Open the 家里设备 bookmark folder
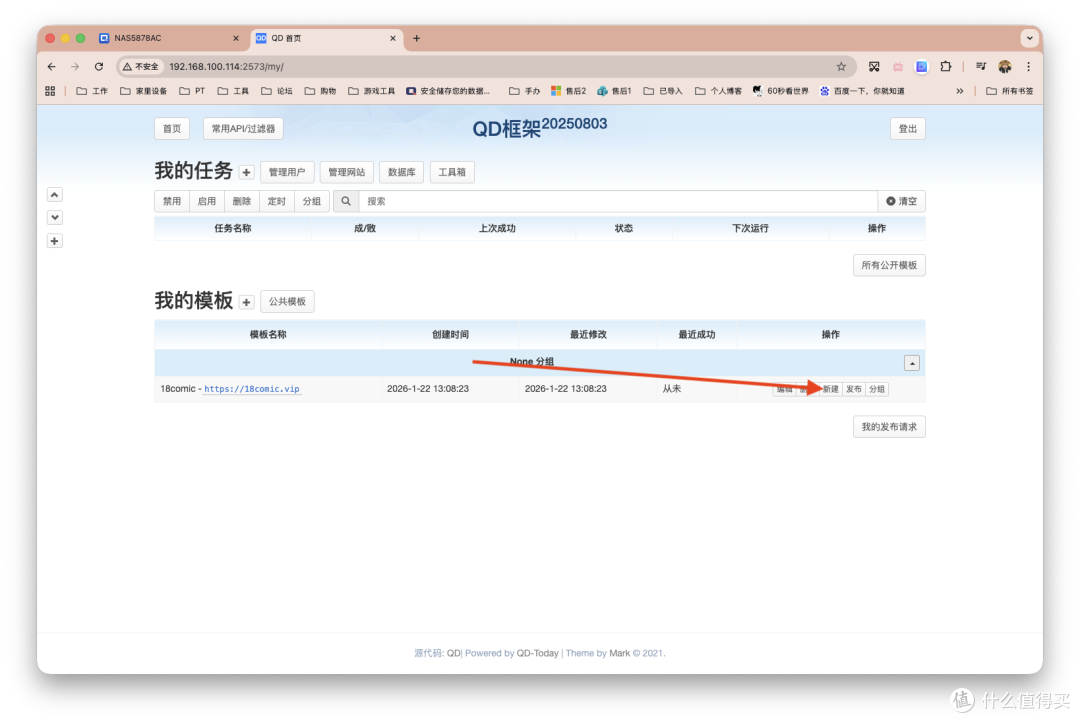This screenshot has height=723, width=1080. coord(143,91)
